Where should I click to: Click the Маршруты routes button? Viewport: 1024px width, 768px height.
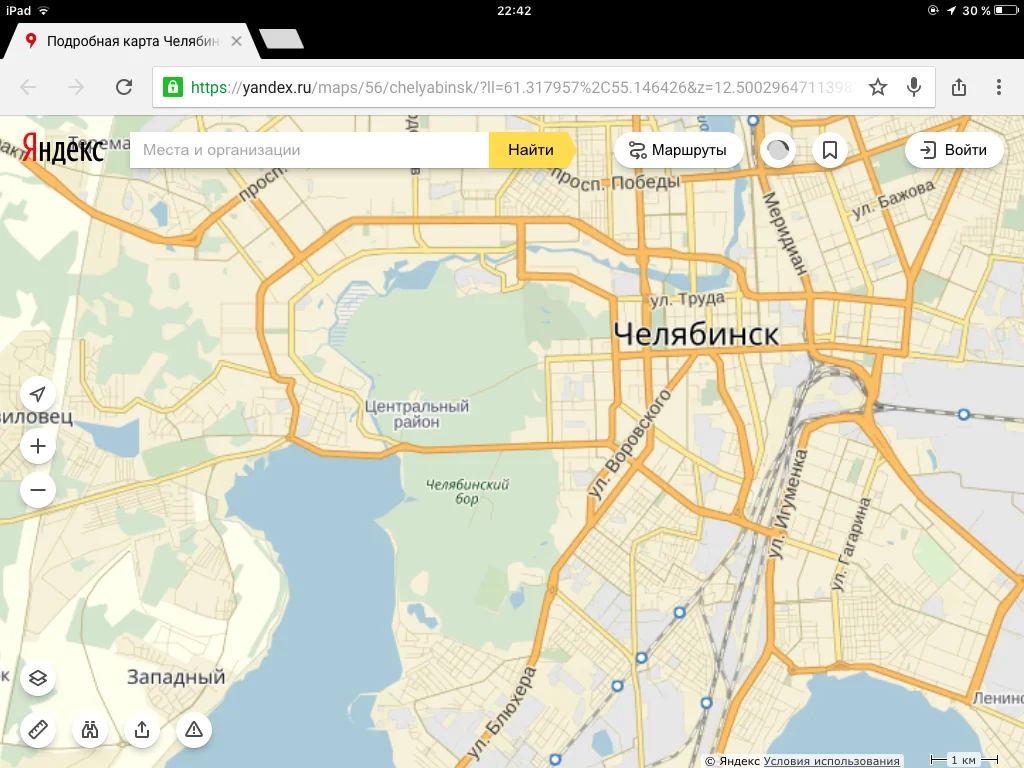678,150
